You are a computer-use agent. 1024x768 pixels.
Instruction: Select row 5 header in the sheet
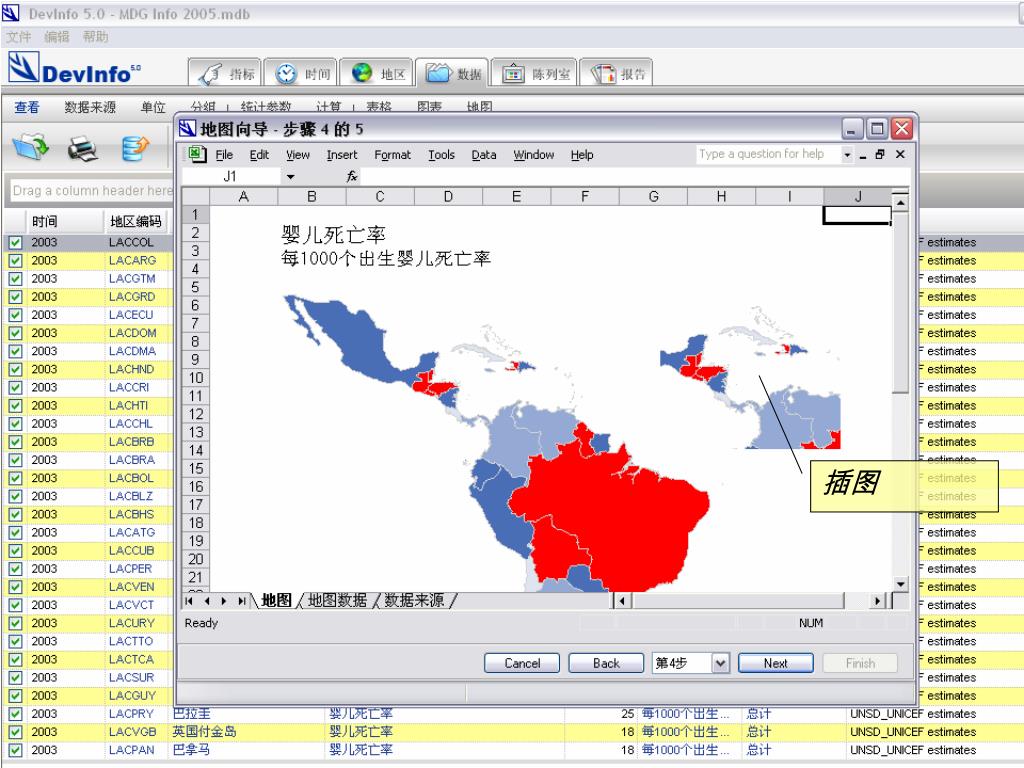[195, 287]
